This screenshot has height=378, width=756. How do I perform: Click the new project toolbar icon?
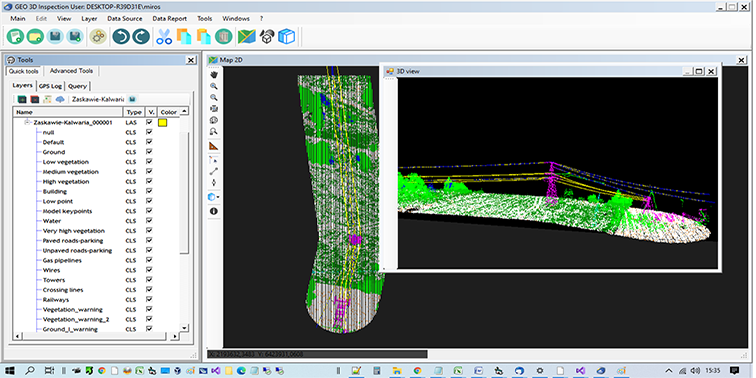[16, 36]
